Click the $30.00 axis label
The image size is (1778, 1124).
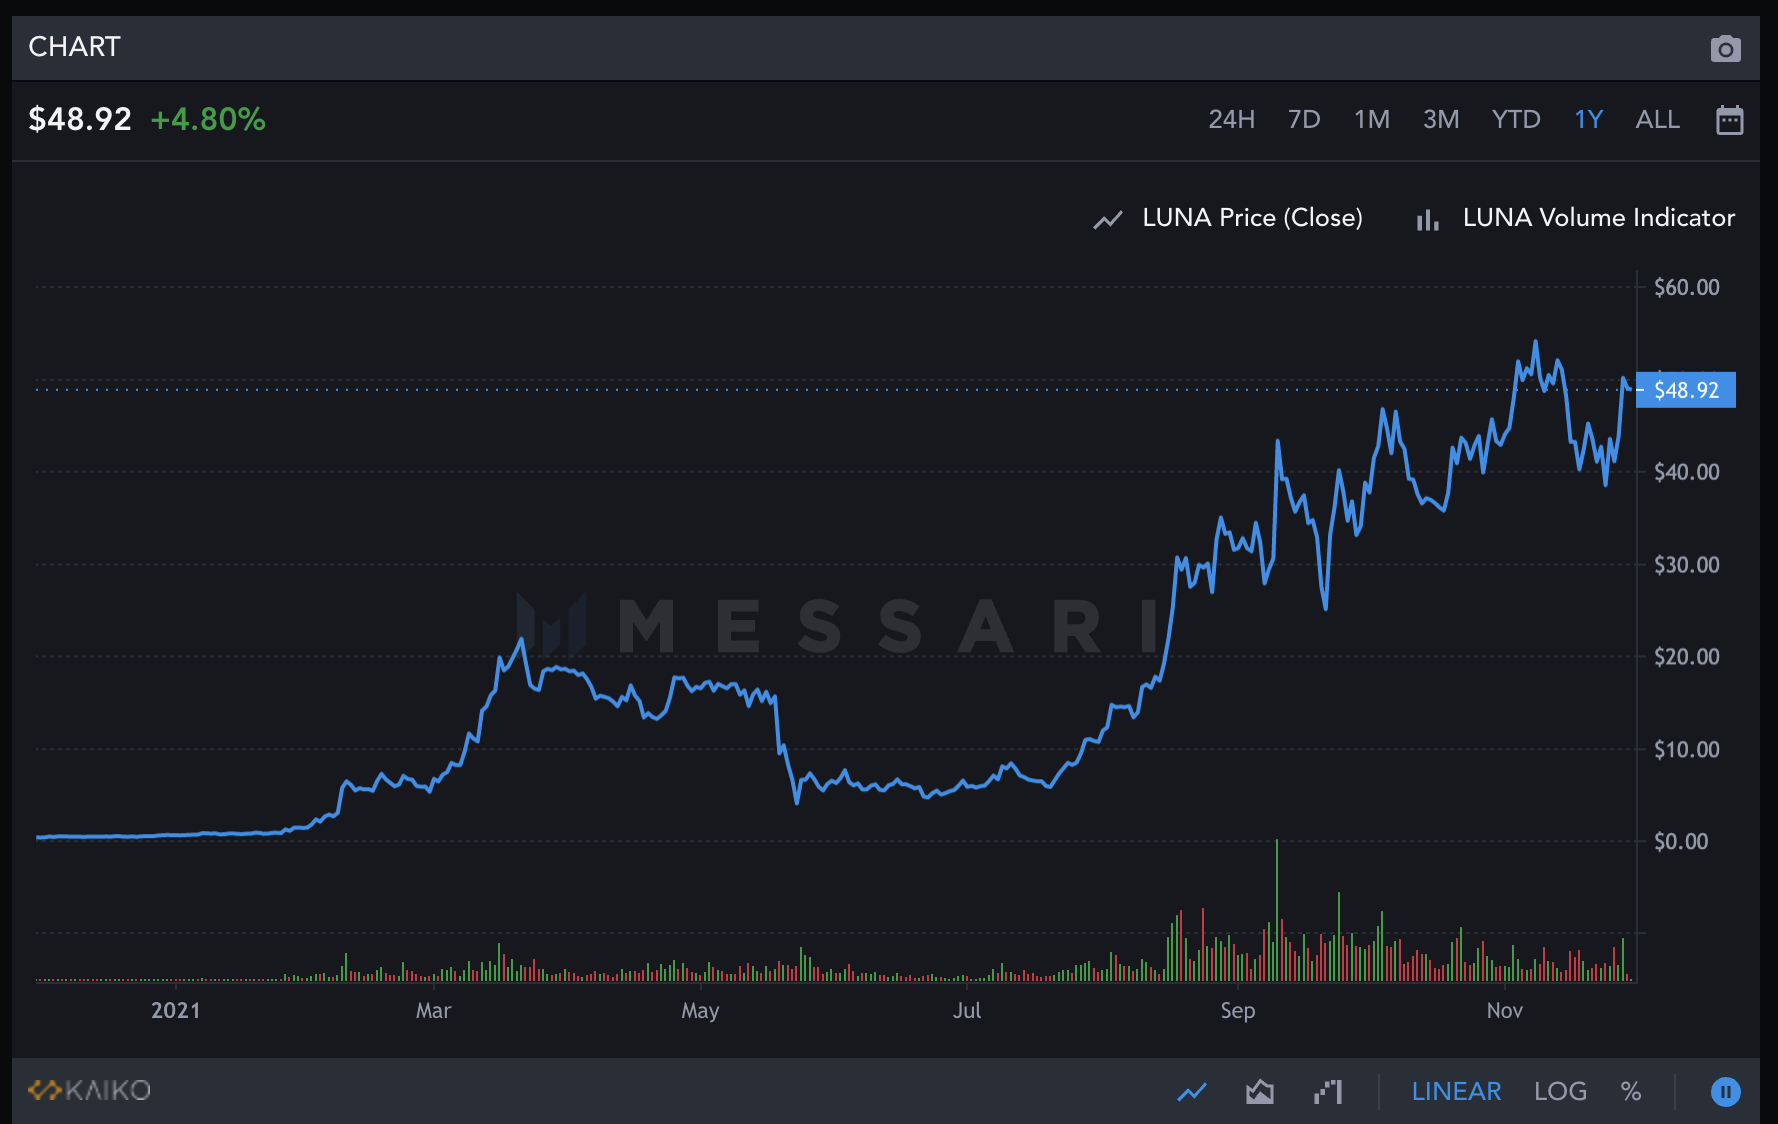coord(1687,565)
